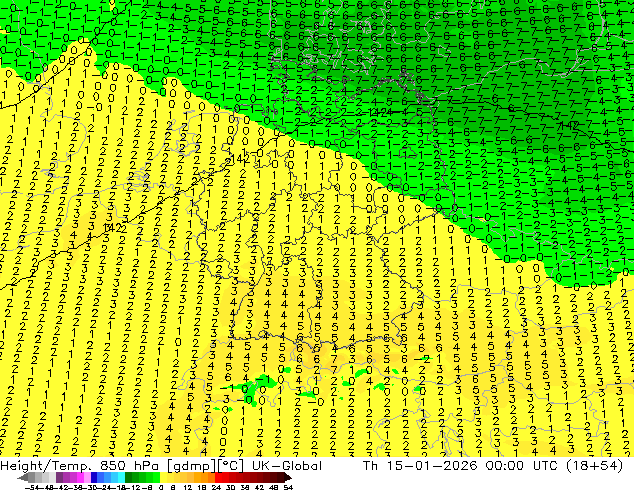
Task: Click the dark maroon right arrow of legend
Action: [288, 478]
